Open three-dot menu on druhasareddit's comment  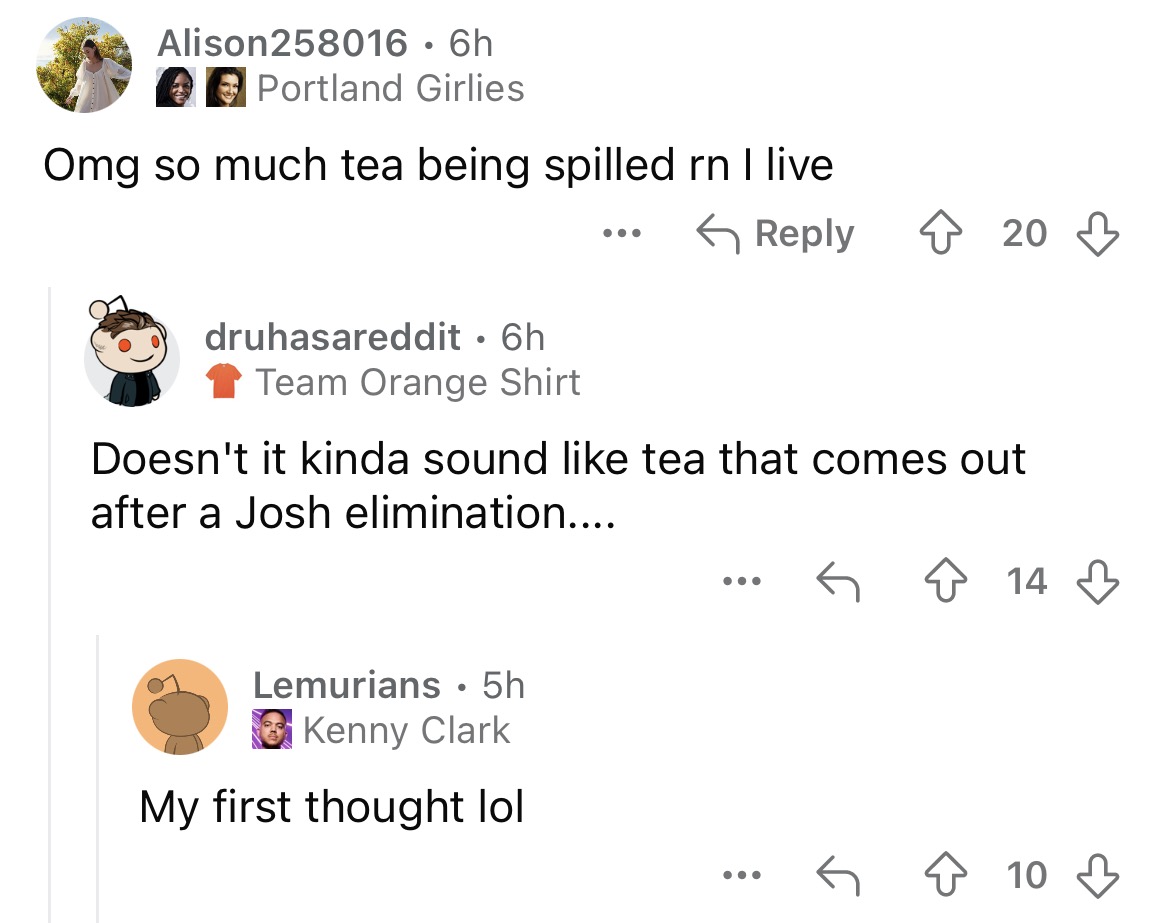tap(742, 581)
